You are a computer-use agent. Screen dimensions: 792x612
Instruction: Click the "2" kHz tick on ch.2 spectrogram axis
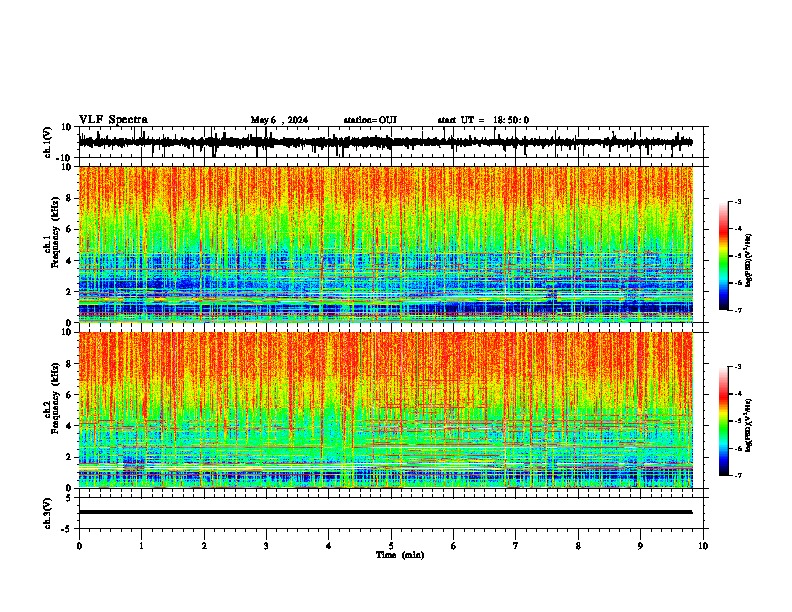coord(70,457)
